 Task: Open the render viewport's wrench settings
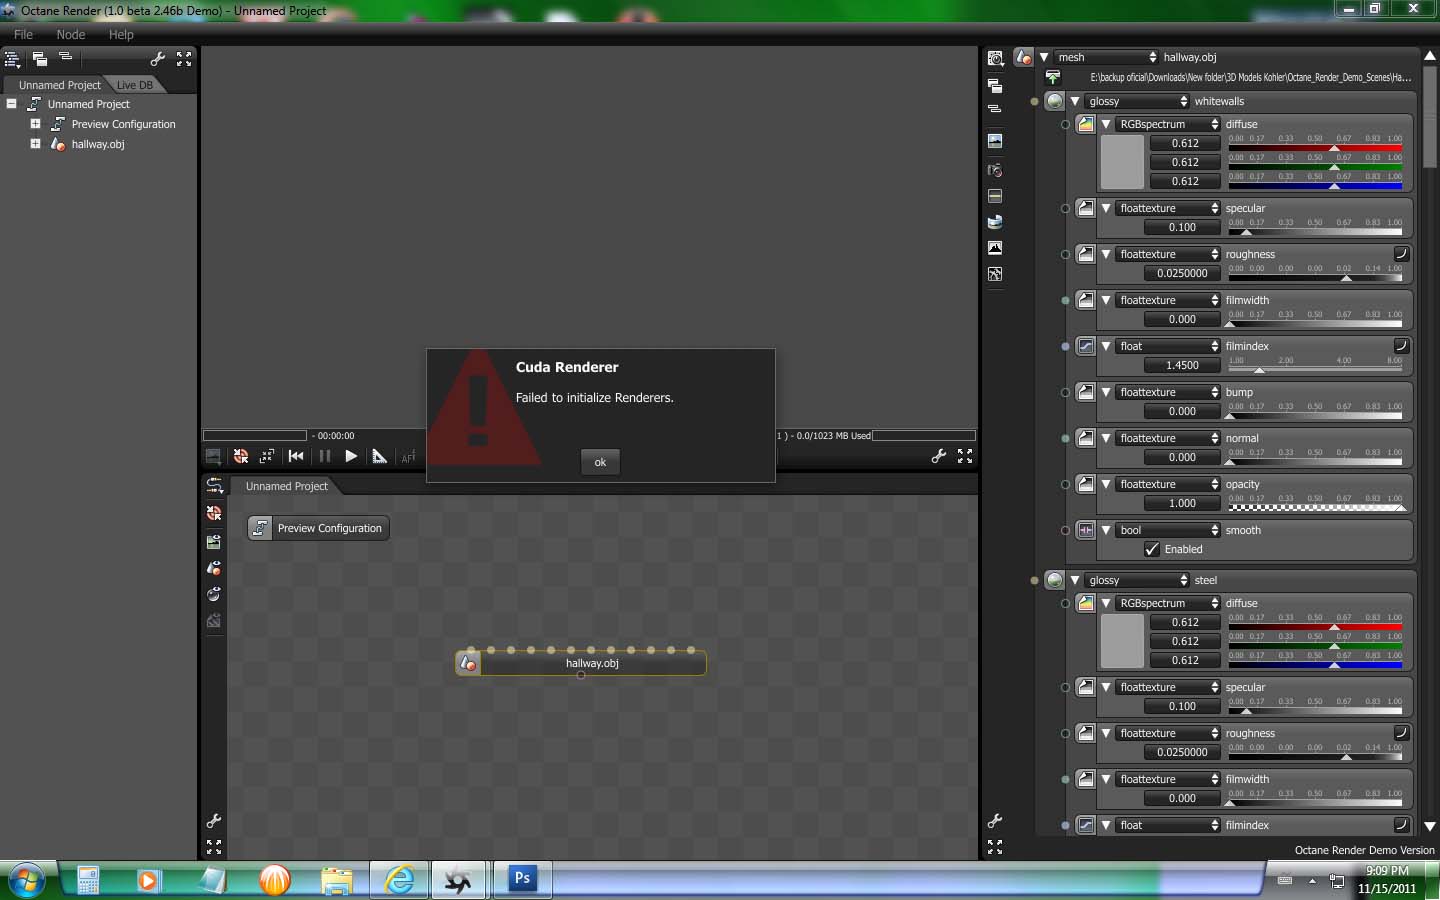click(x=938, y=456)
